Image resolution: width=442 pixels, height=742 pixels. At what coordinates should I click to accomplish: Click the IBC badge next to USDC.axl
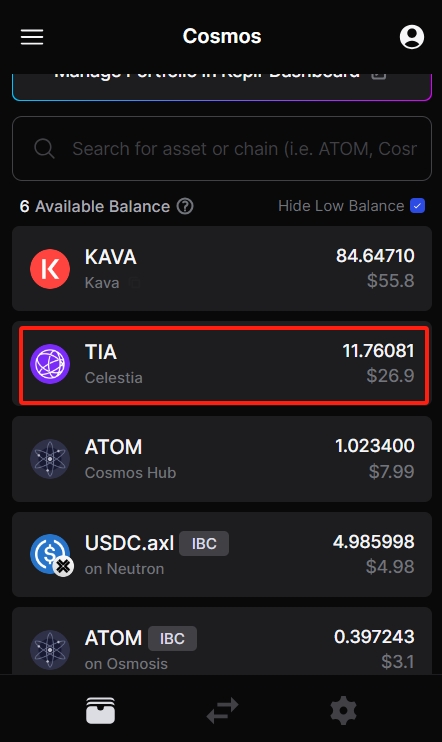[204, 543]
